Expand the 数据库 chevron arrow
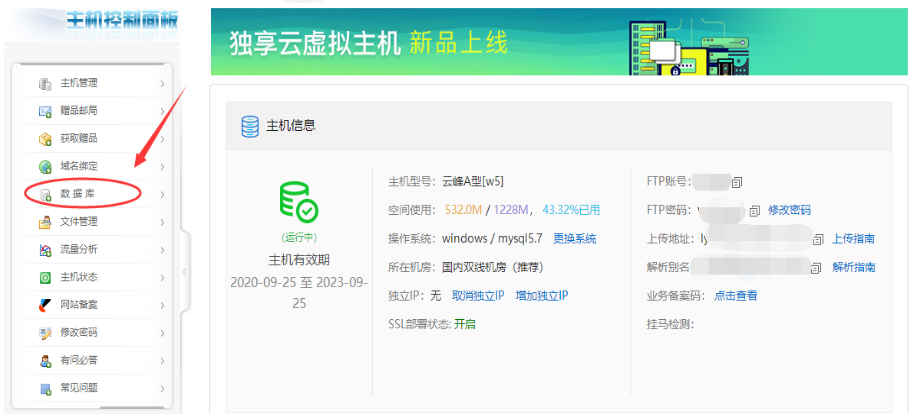The height and width of the screenshot is (416, 910). [x=162, y=194]
